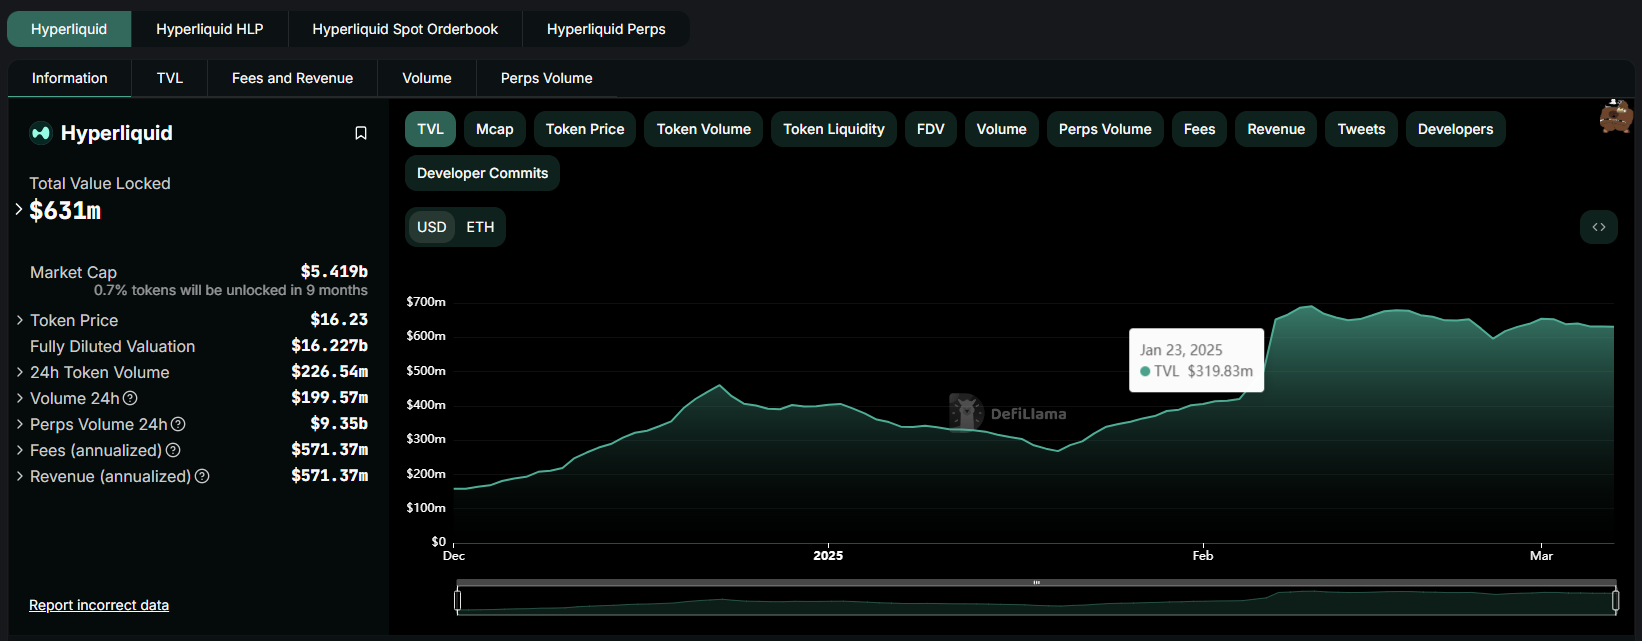
Task: Expand the Revenue (annualized) row
Action: click(x=20, y=476)
